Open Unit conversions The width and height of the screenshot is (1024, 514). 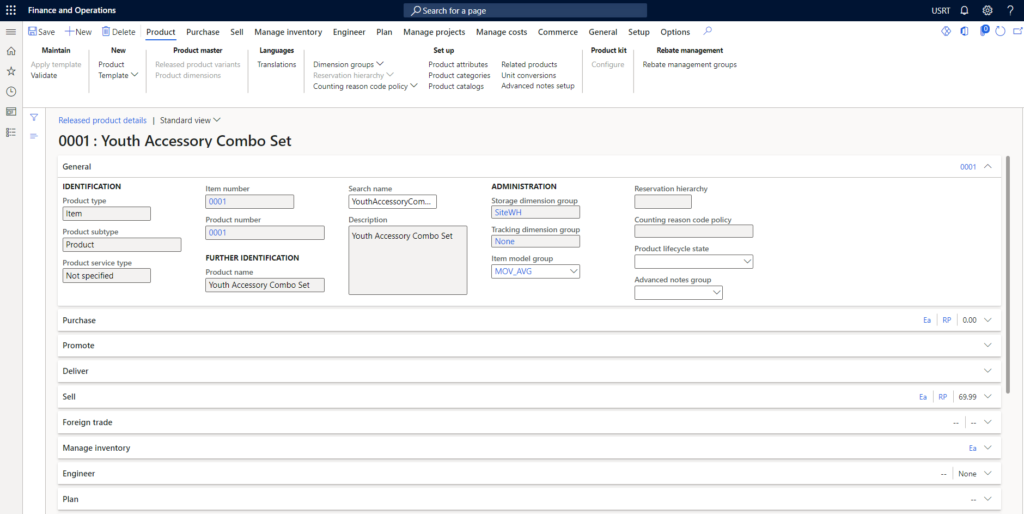click(528, 75)
